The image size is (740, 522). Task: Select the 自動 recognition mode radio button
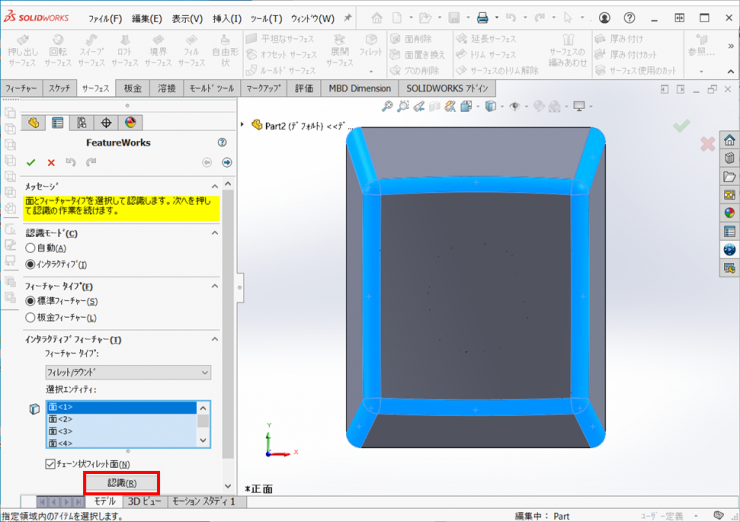tap(30, 248)
